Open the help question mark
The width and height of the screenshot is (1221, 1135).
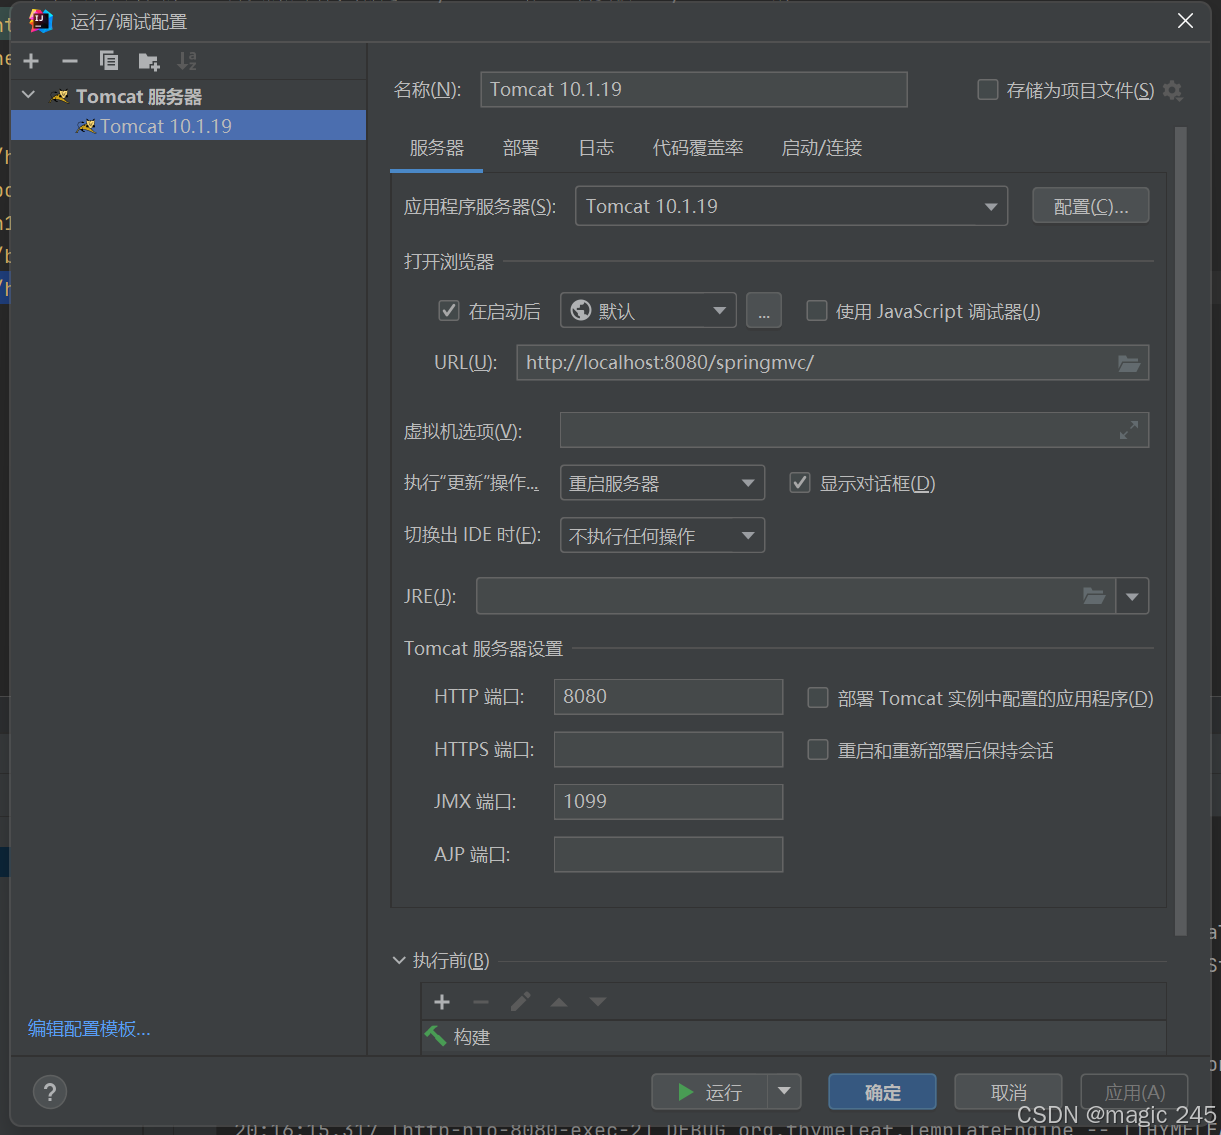coord(50,1091)
